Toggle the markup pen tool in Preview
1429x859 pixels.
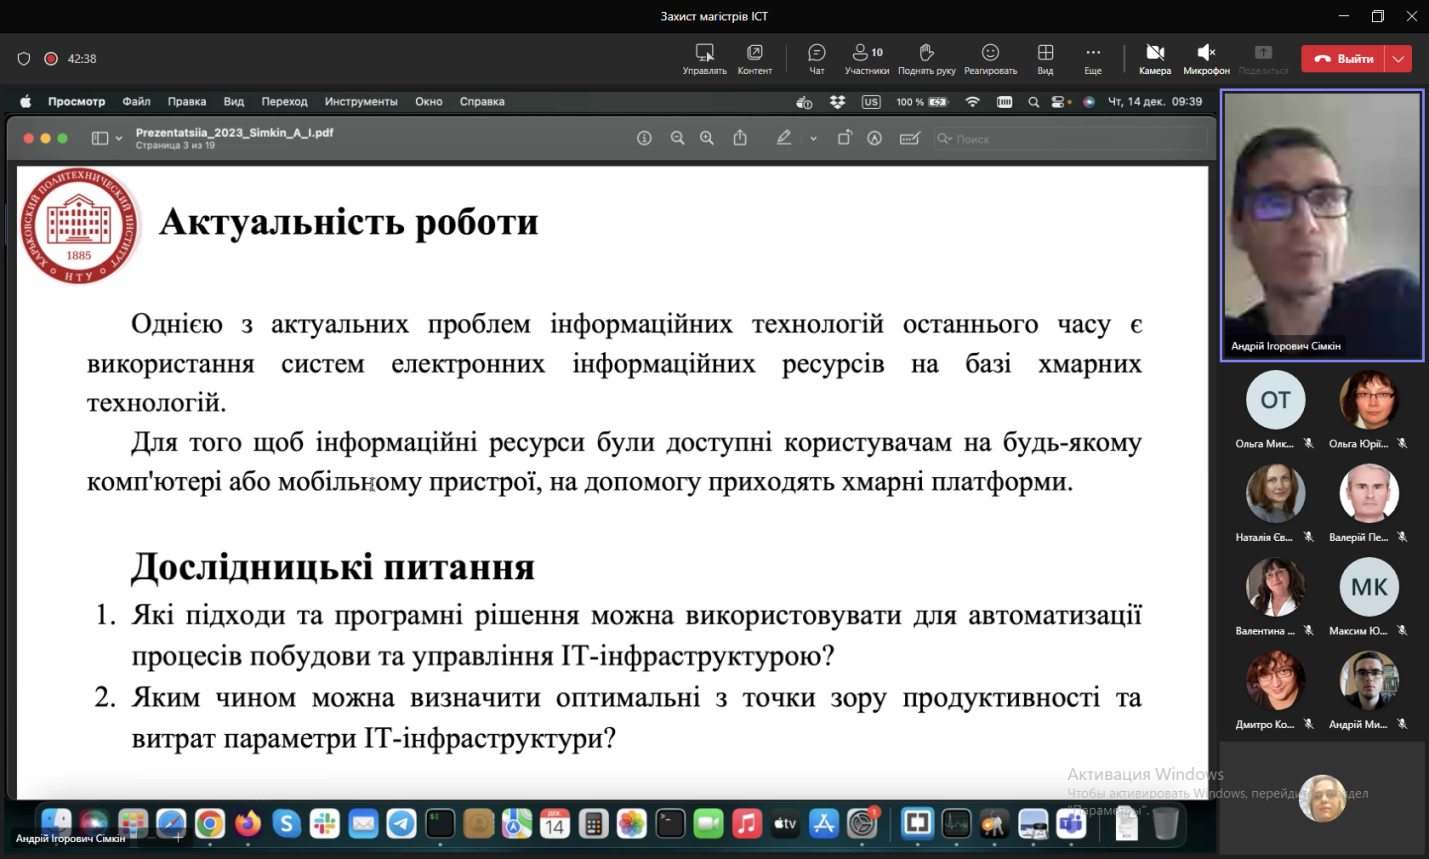(784, 139)
